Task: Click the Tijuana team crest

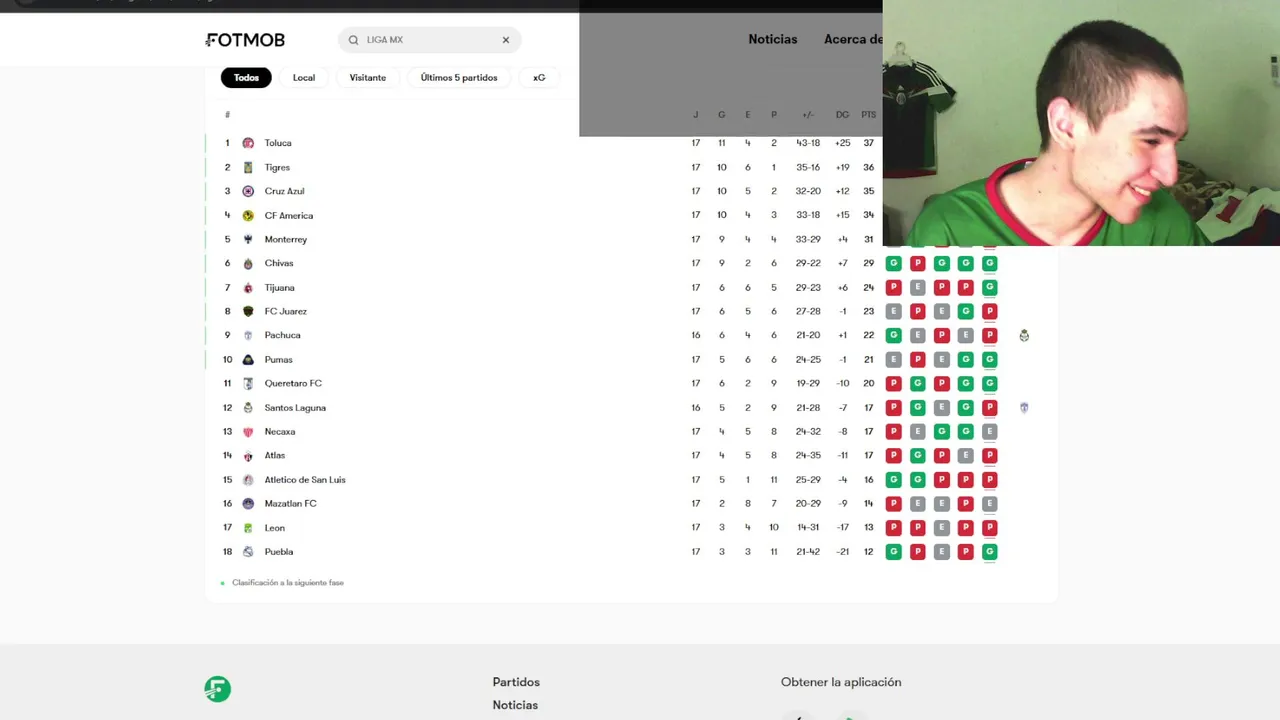Action: [248, 287]
